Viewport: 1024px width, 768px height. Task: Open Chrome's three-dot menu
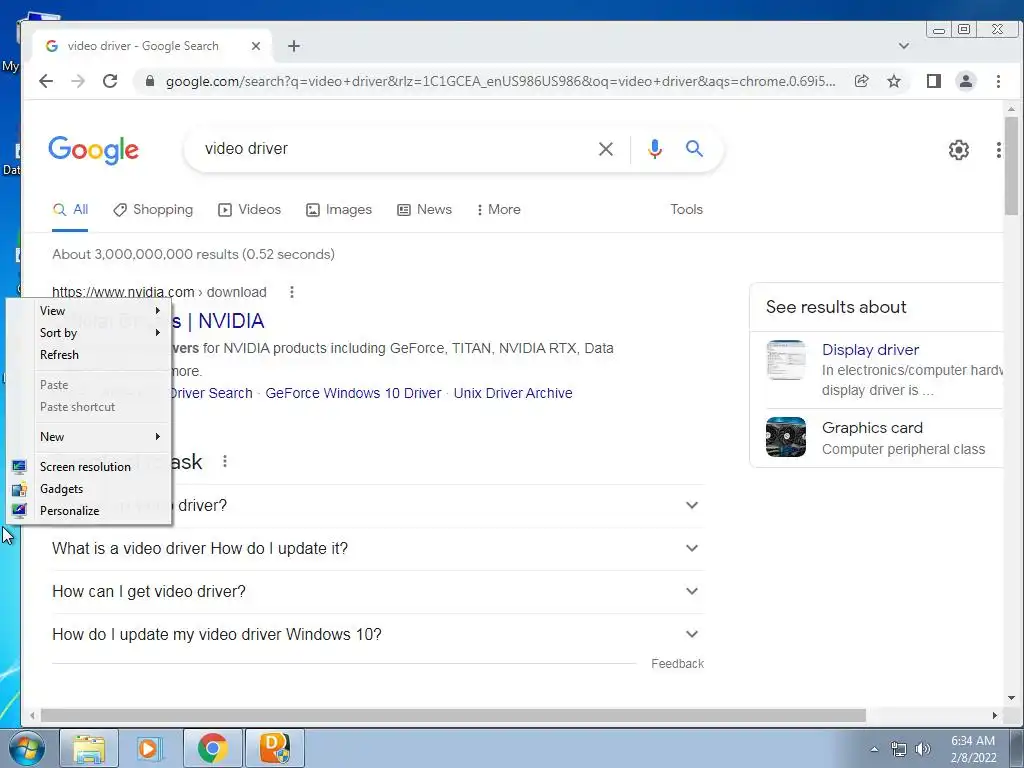[998, 81]
